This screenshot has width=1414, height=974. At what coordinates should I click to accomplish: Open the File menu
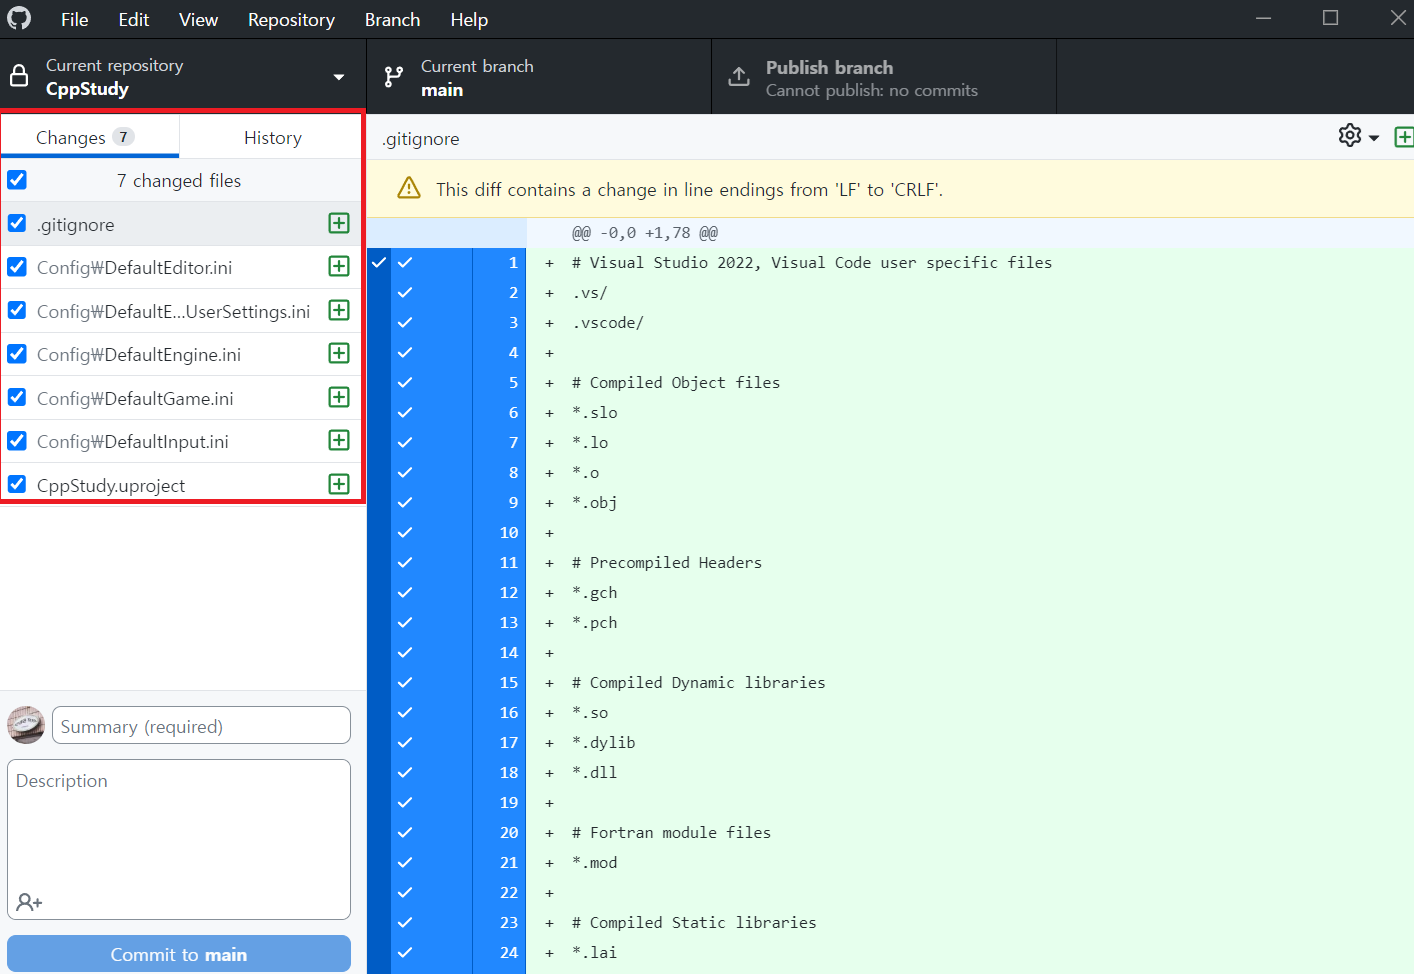(x=74, y=20)
